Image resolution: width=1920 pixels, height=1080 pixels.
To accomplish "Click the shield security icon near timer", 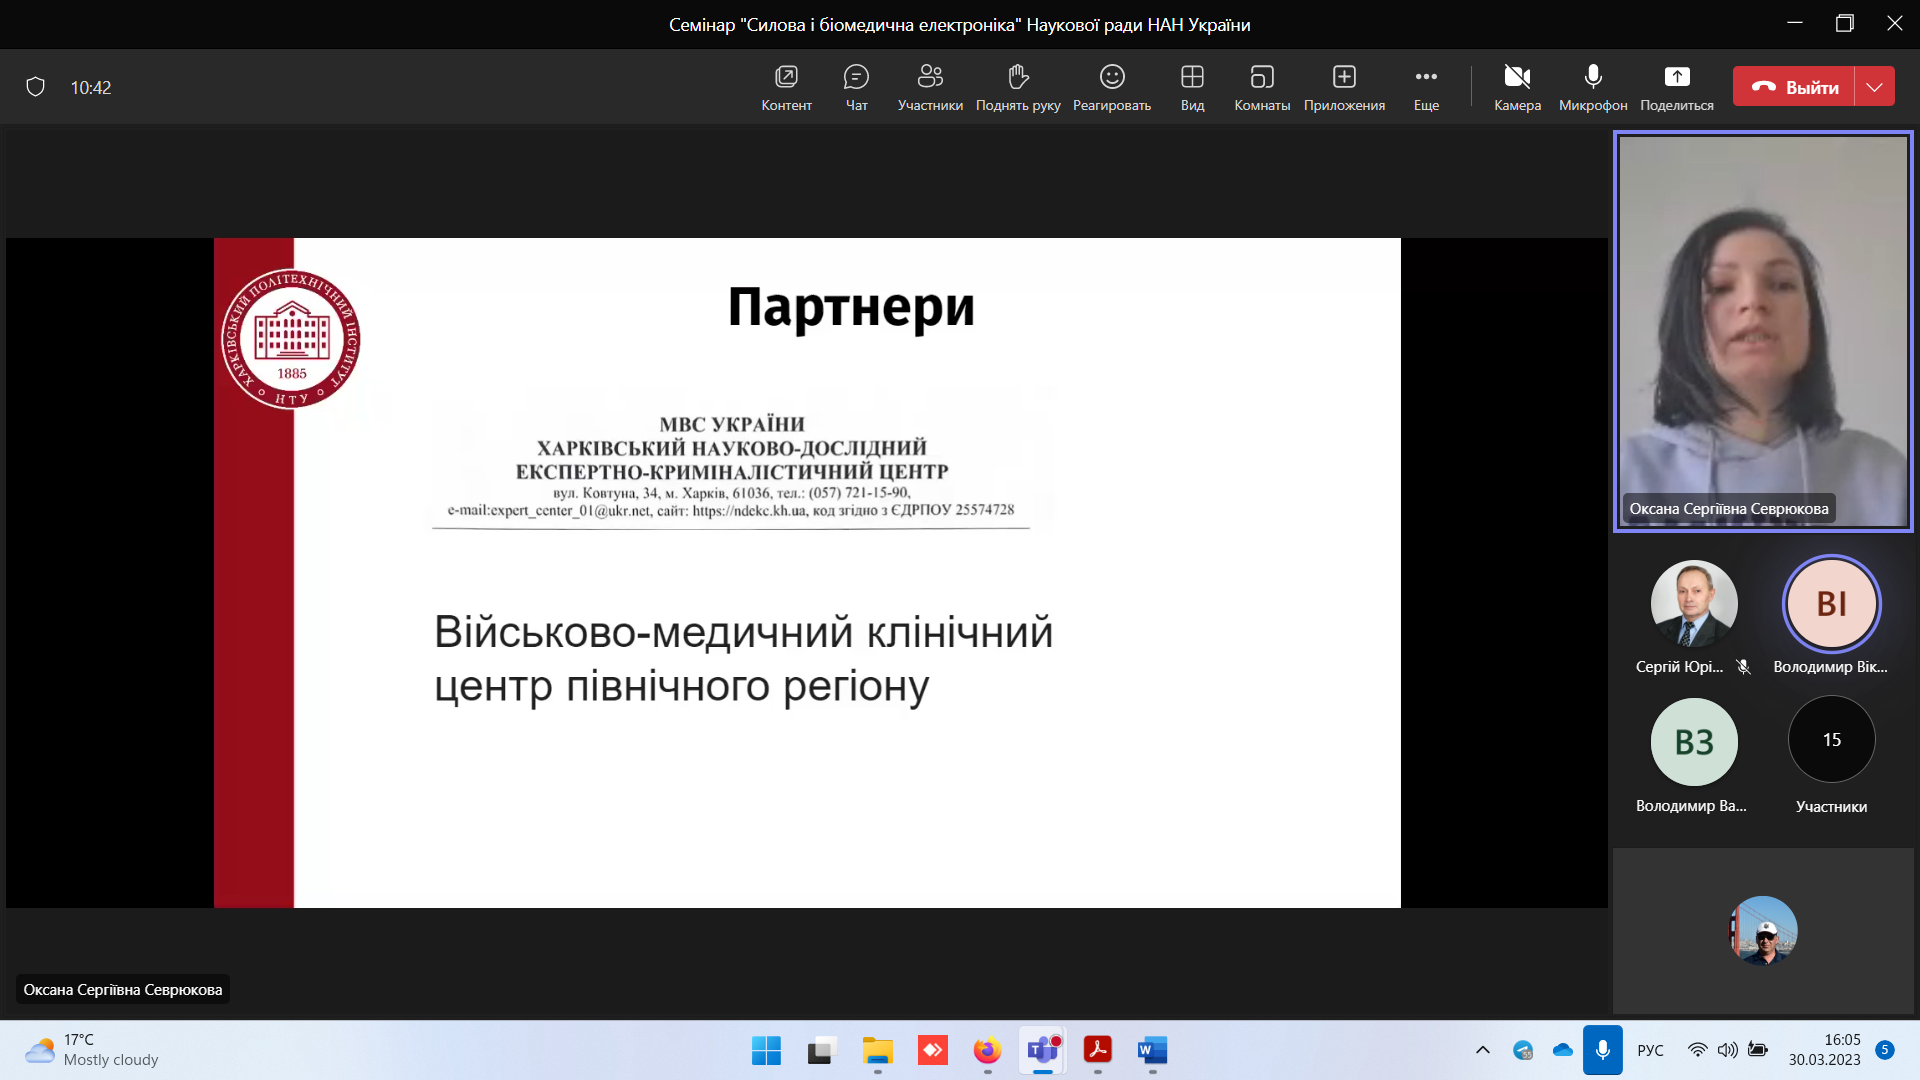I will pyautogui.click(x=36, y=87).
